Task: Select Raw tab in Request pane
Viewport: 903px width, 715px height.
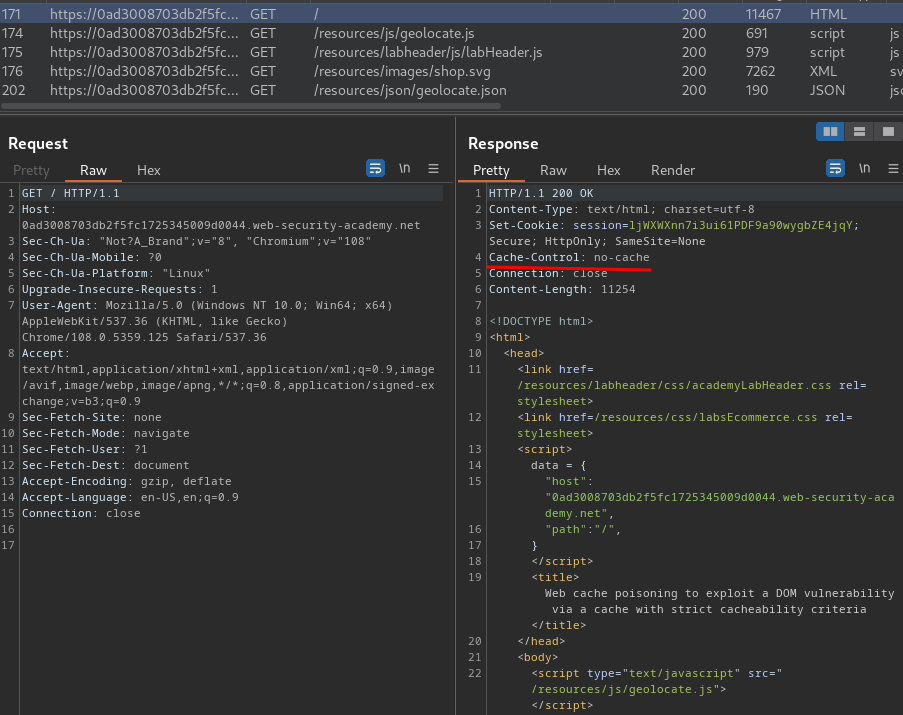Action: click(x=93, y=170)
